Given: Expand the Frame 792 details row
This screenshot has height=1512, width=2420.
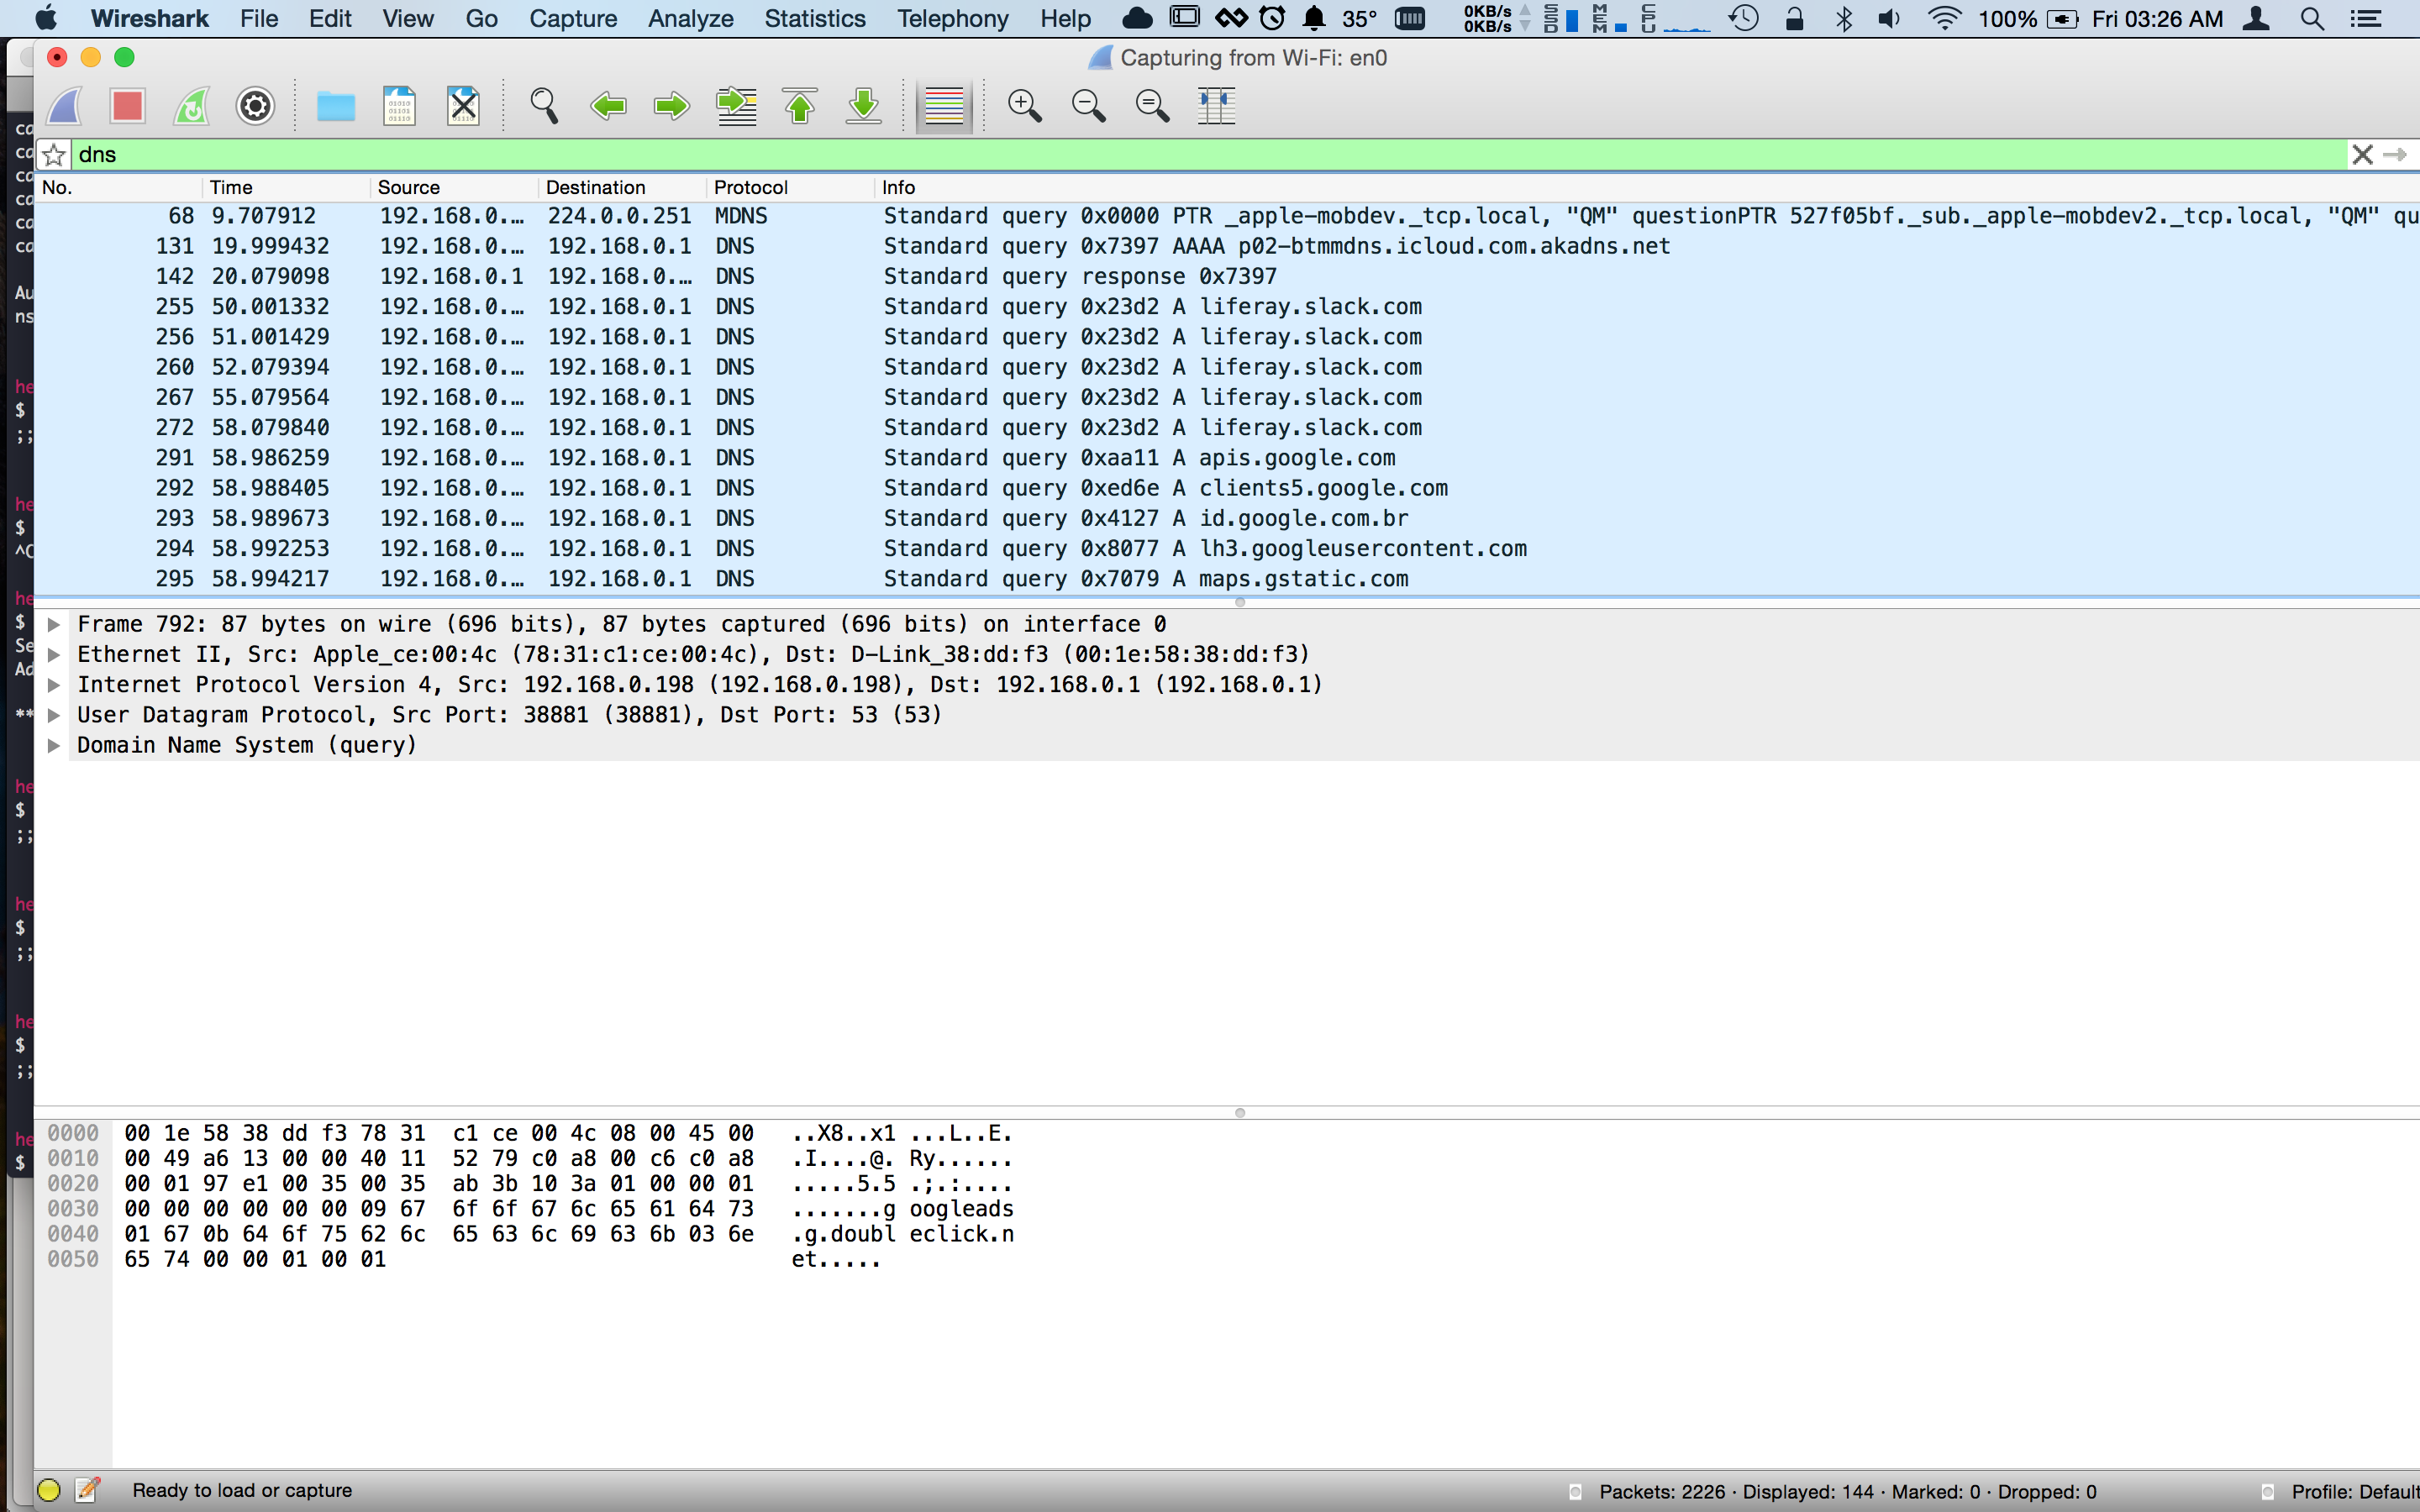Looking at the screenshot, I should (x=54, y=624).
